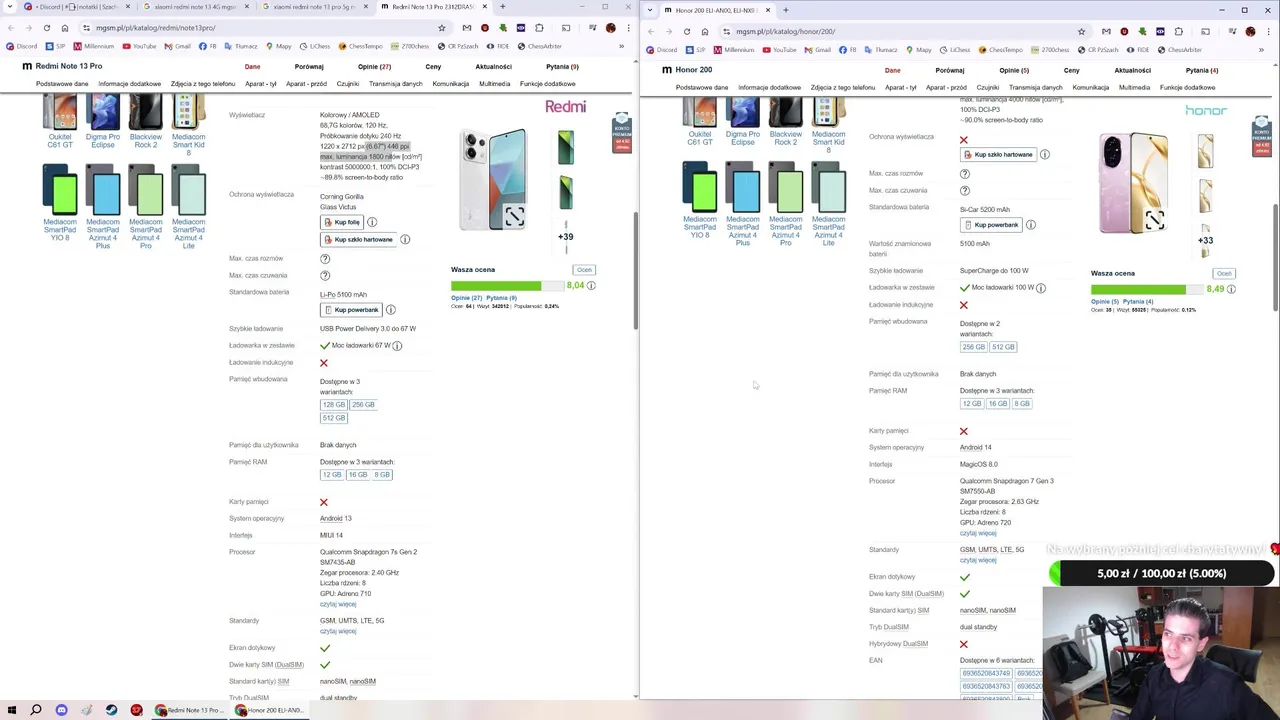Open Windows taskbar search

(36, 710)
